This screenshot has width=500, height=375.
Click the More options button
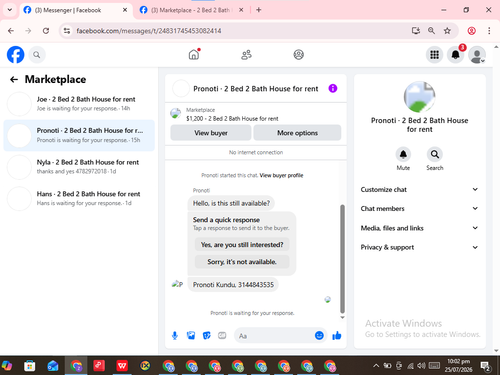(297, 133)
